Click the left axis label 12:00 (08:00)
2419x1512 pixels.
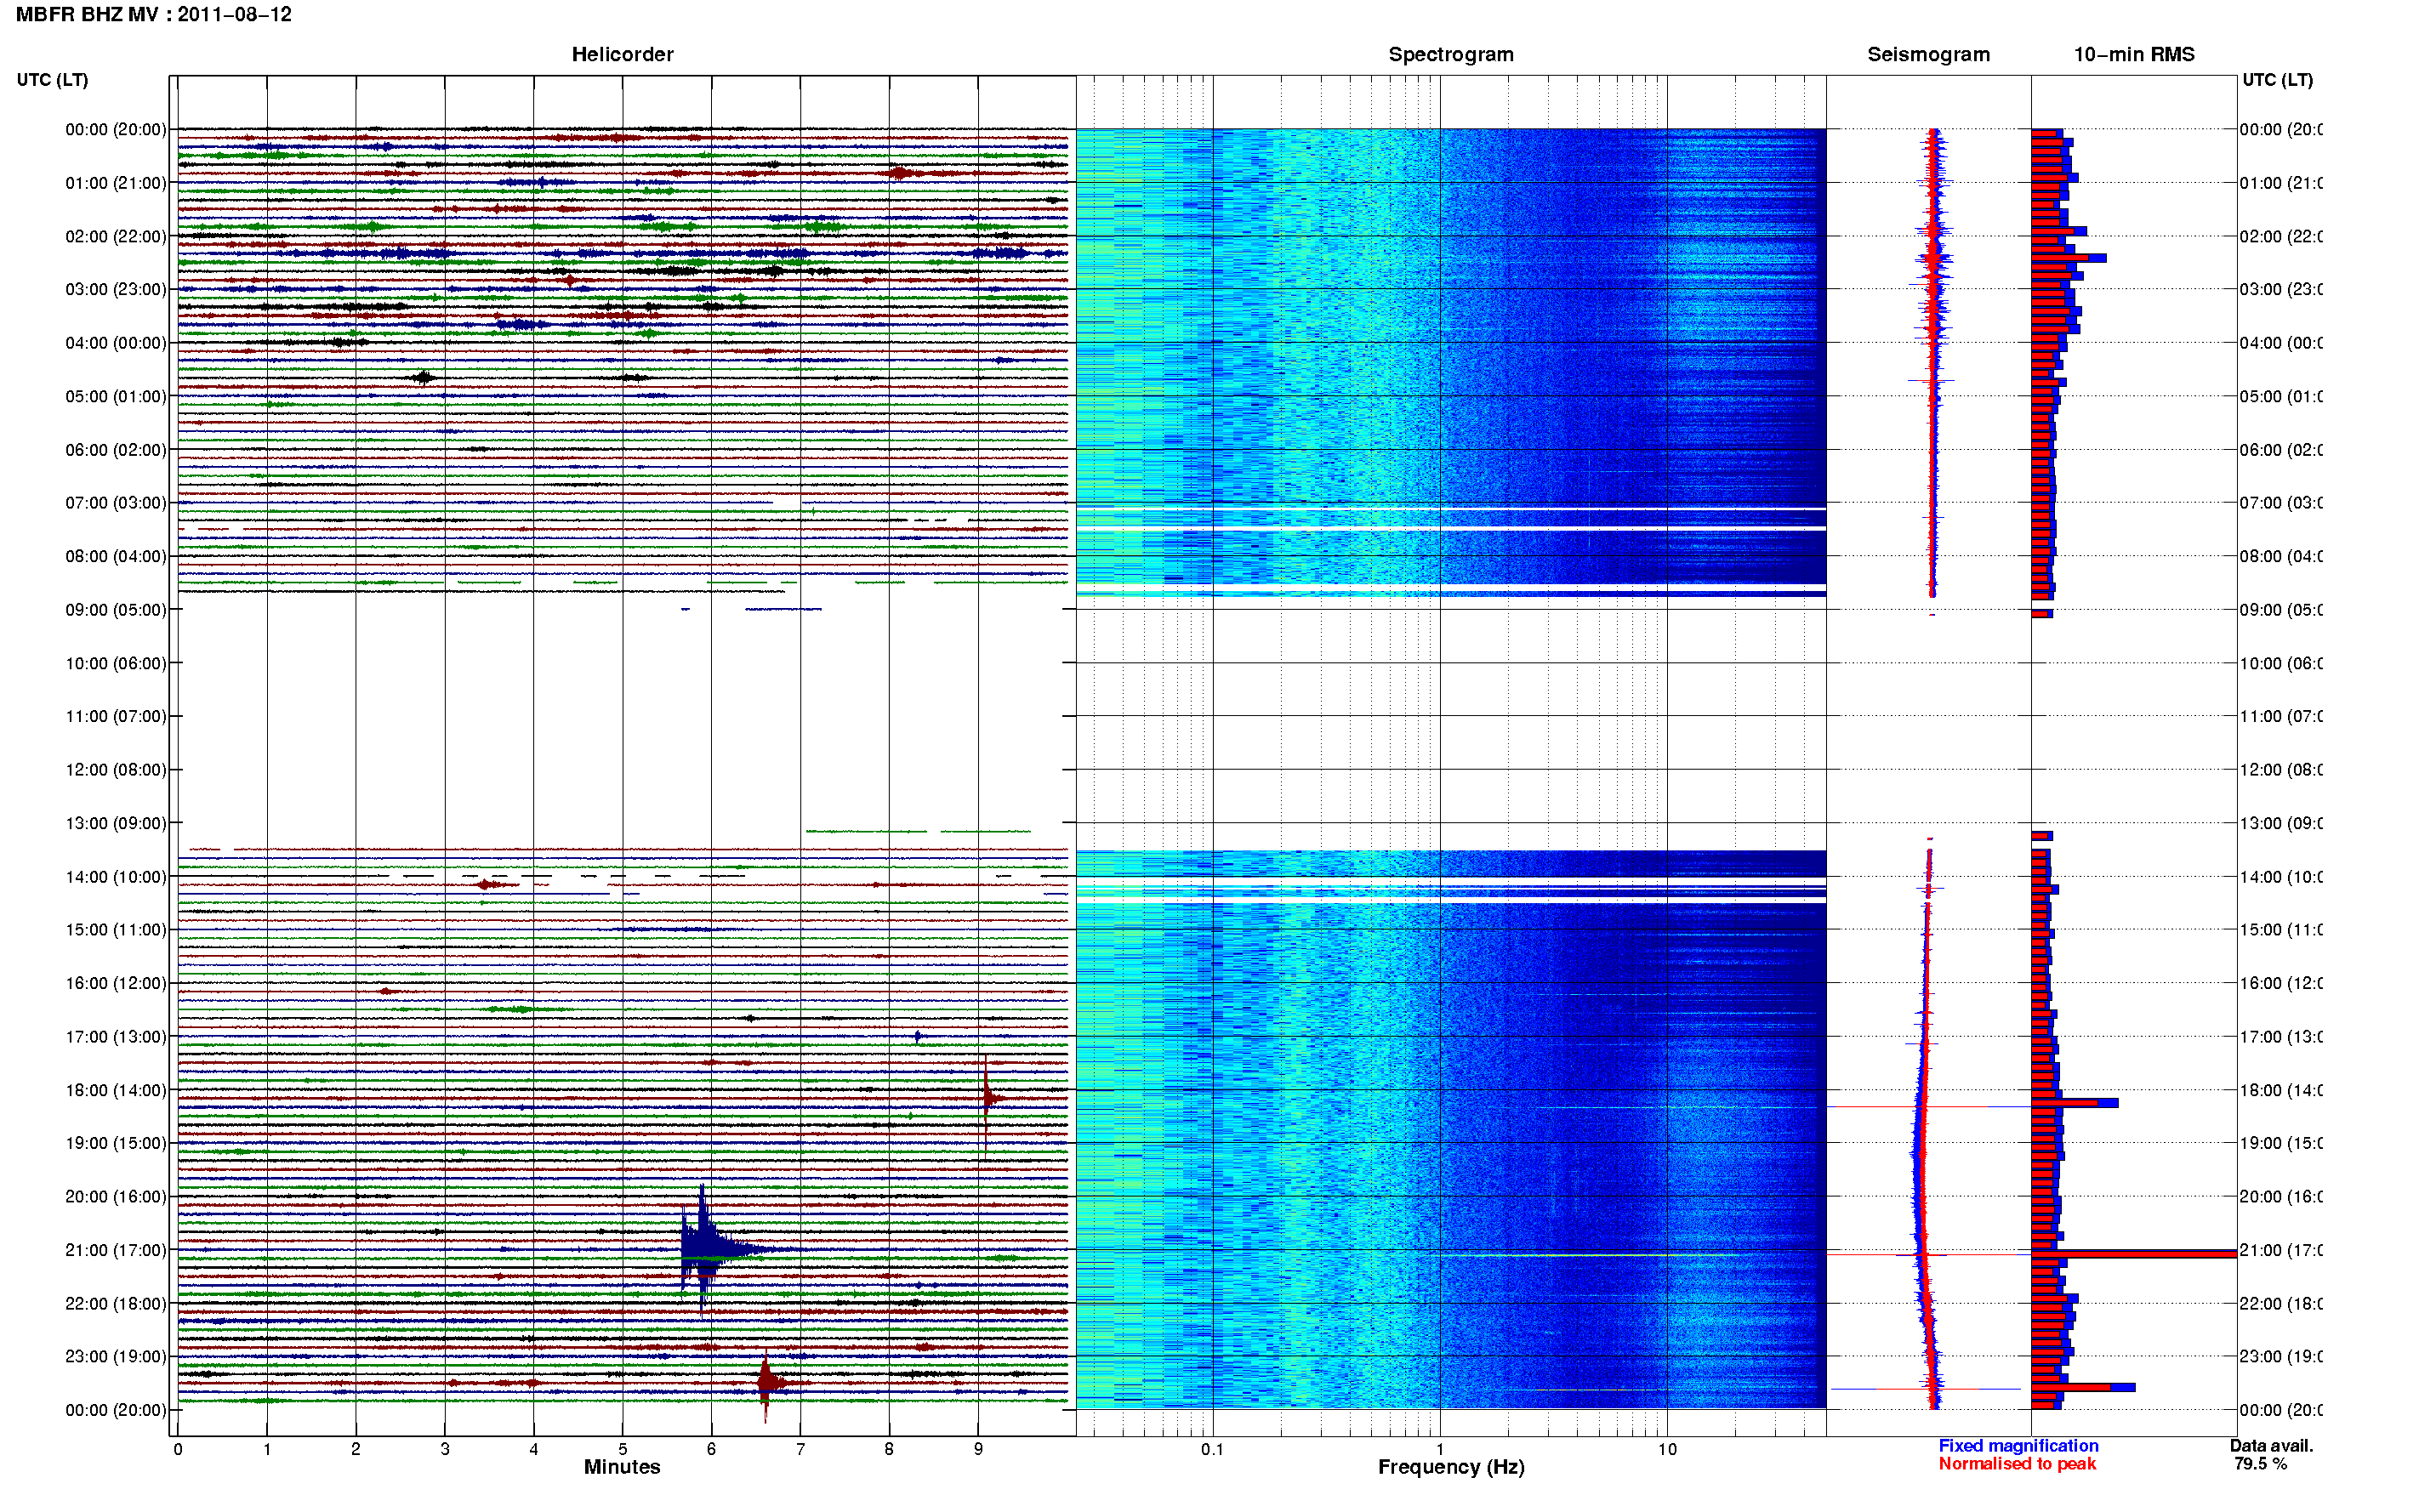pos(116,770)
